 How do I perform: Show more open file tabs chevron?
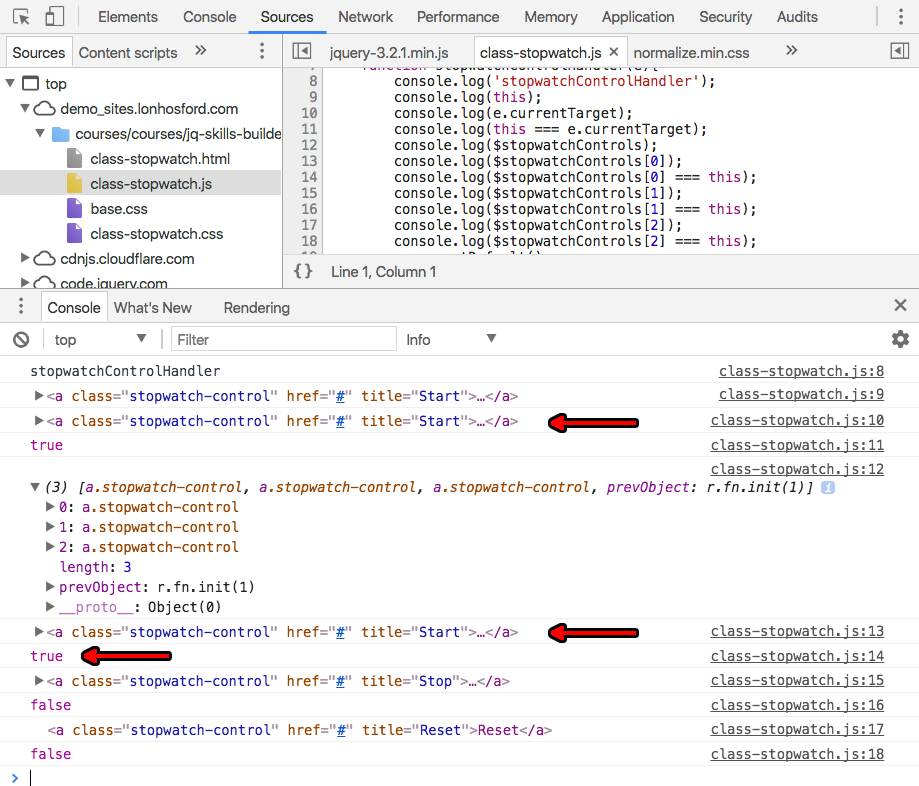(791, 50)
